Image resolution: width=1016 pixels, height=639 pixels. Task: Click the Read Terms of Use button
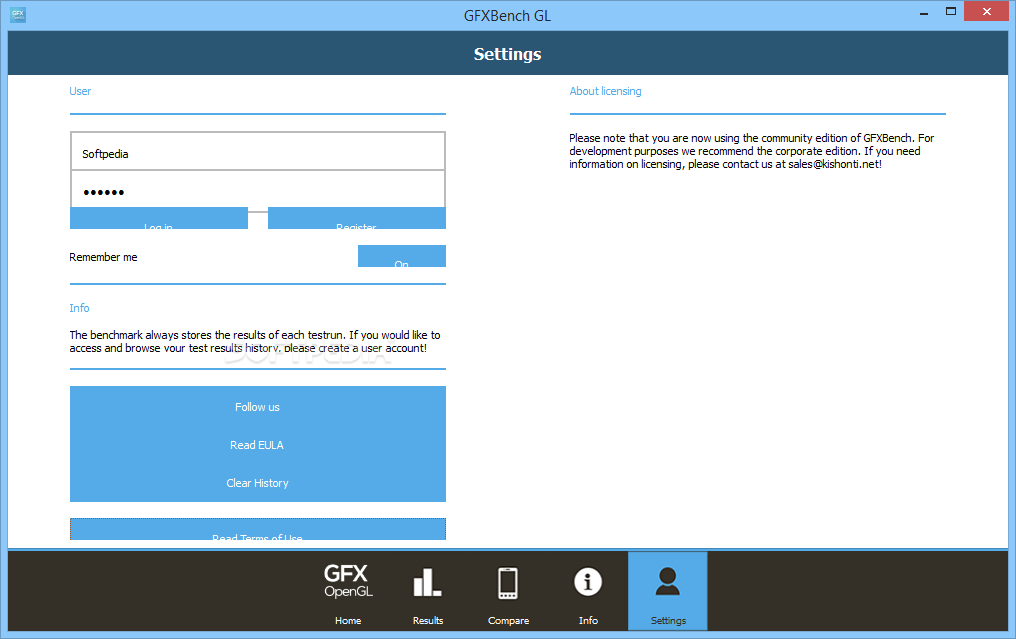click(257, 529)
